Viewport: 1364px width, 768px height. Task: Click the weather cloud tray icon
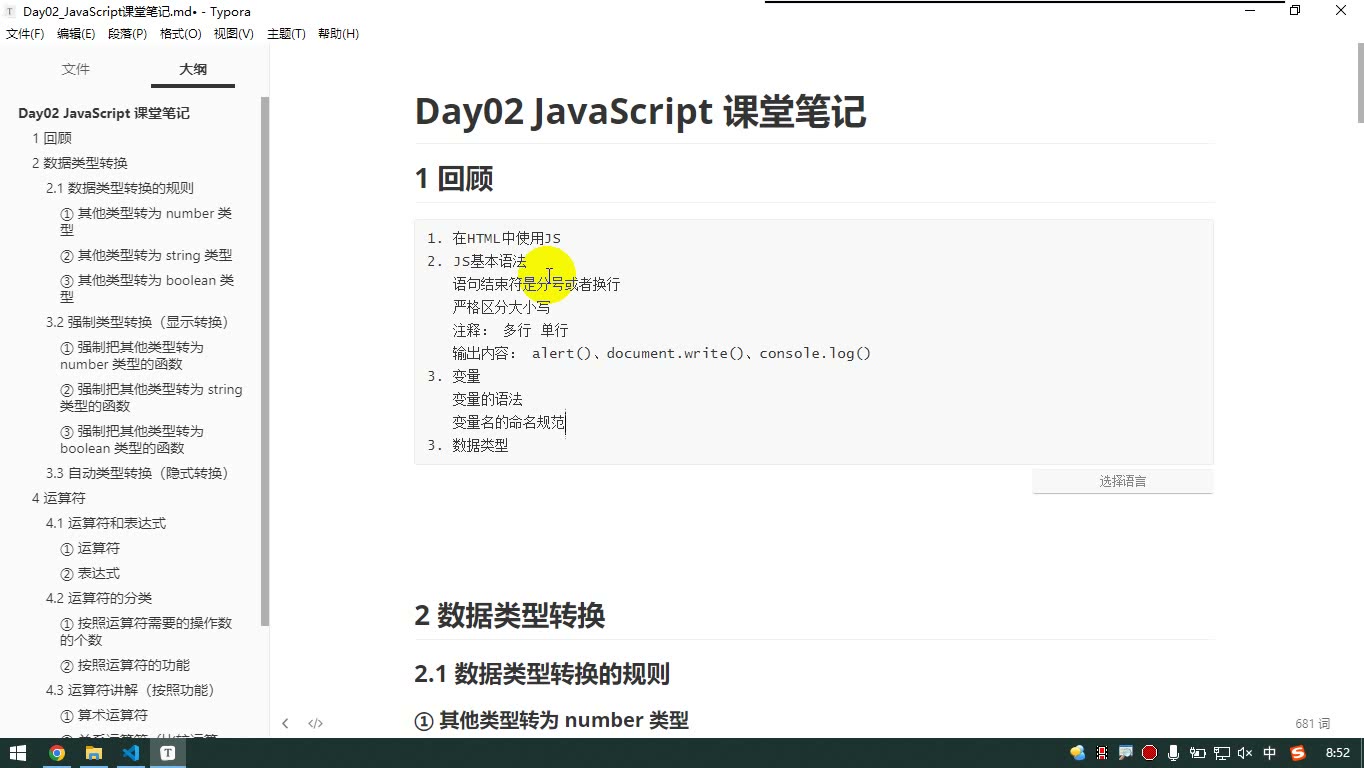[1077, 753]
